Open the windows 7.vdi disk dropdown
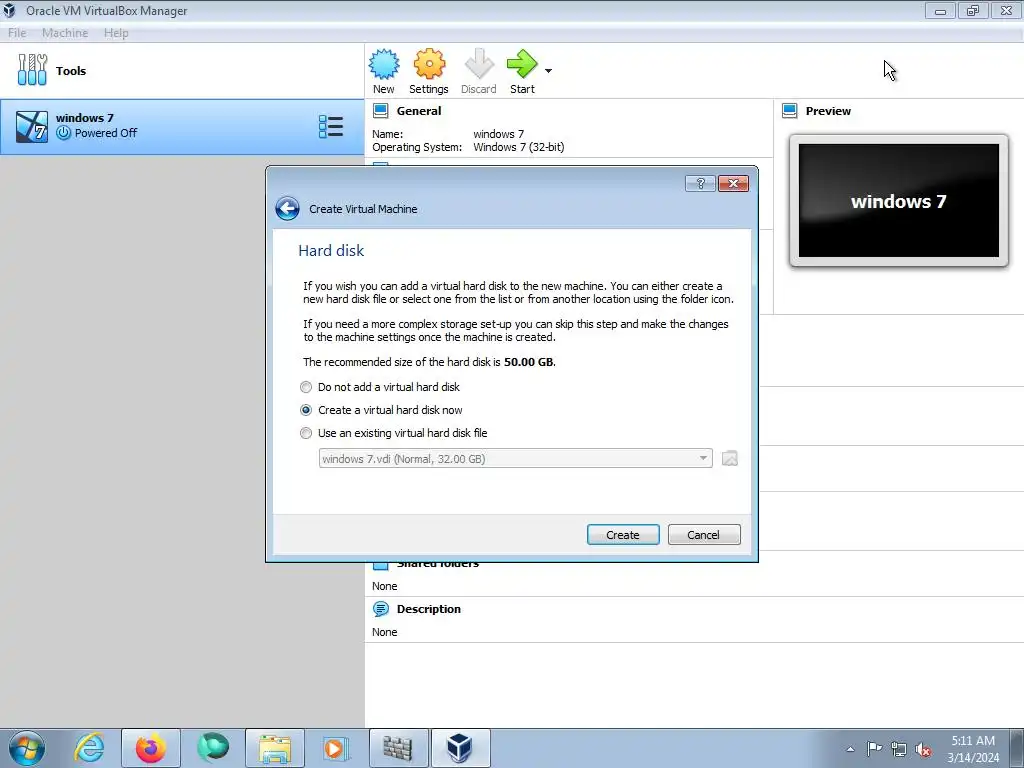1024x768 pixels. [515, 458]
